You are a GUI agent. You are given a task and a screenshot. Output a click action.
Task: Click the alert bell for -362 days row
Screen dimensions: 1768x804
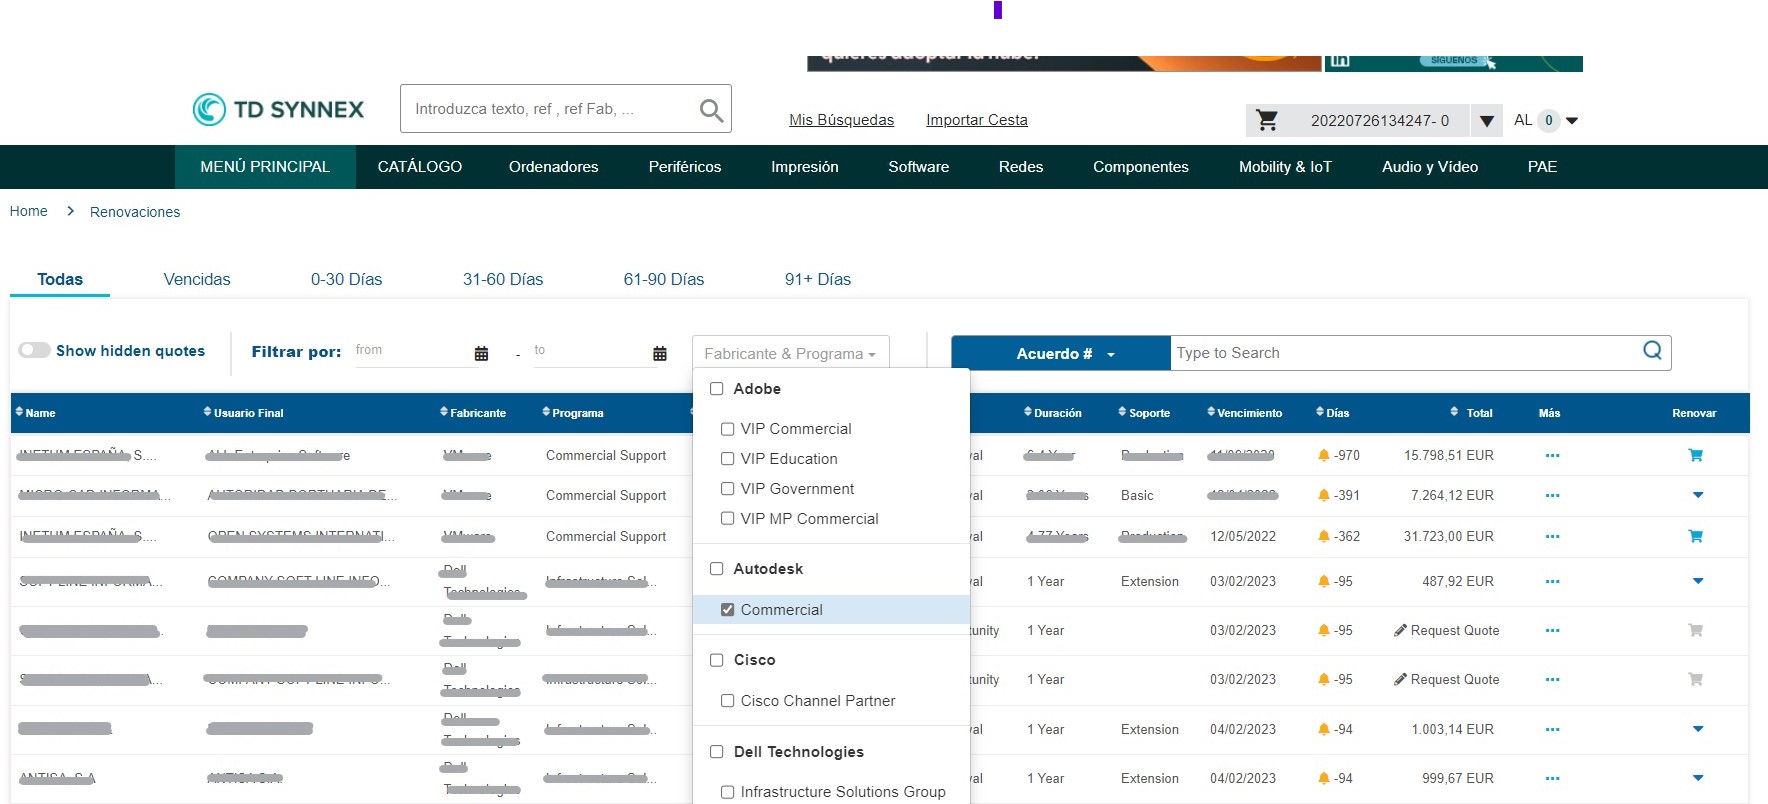[x=1324, y=536]
